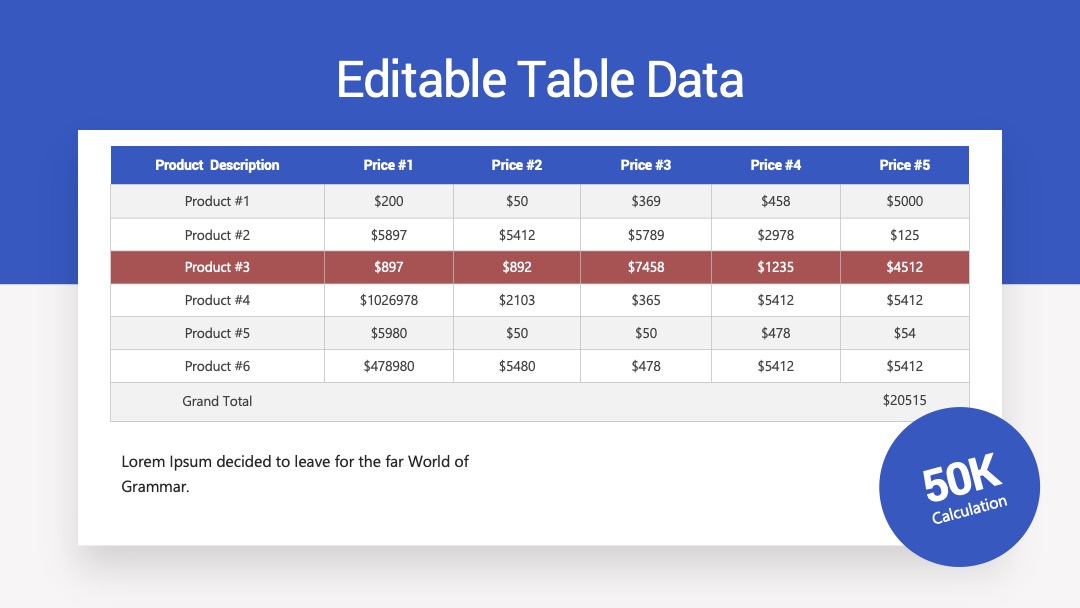Click the $5000 cell for Product #1

(904, 201)
